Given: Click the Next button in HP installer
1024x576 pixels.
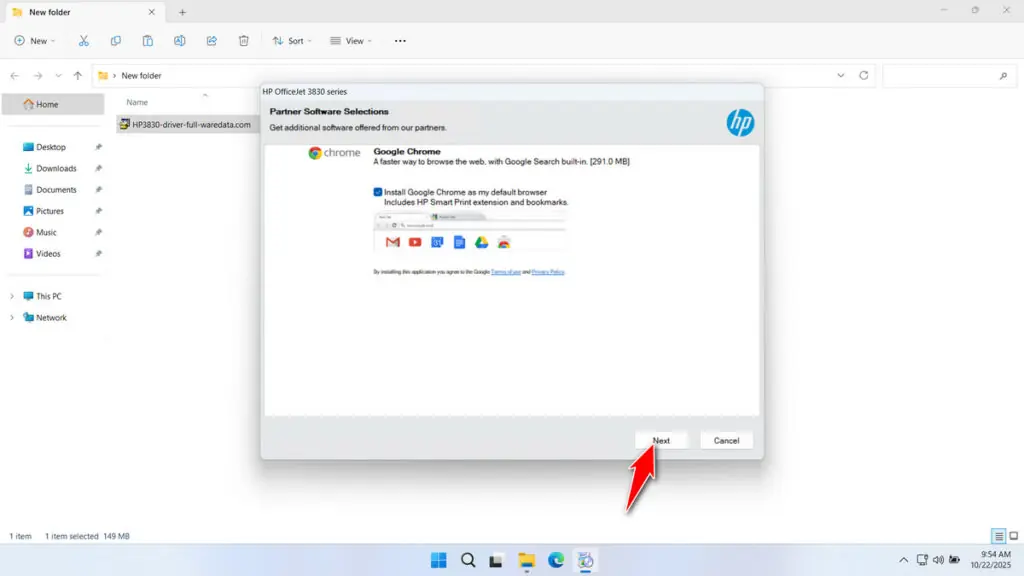Looking at the screenshot, I should tap(661, 440).
